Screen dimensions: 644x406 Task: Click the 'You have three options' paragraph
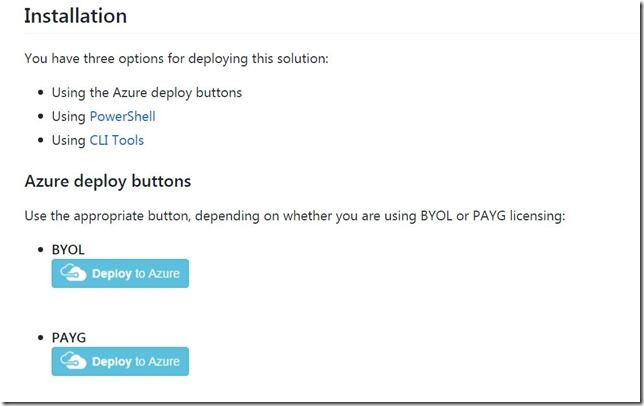(176, 58)
